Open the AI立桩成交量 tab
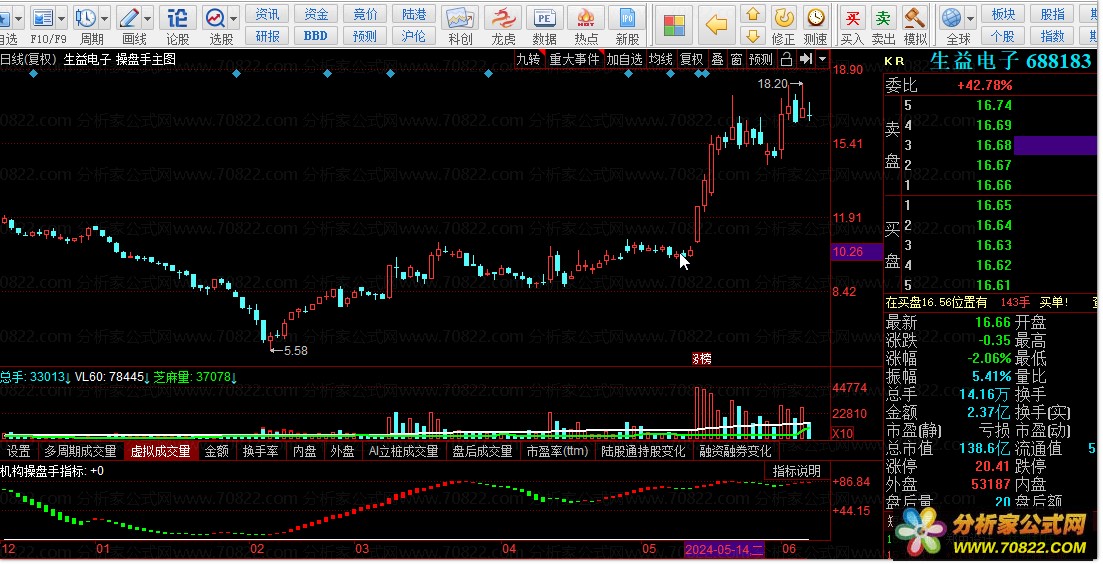1103x564 pixels. [x=403, y=451]
